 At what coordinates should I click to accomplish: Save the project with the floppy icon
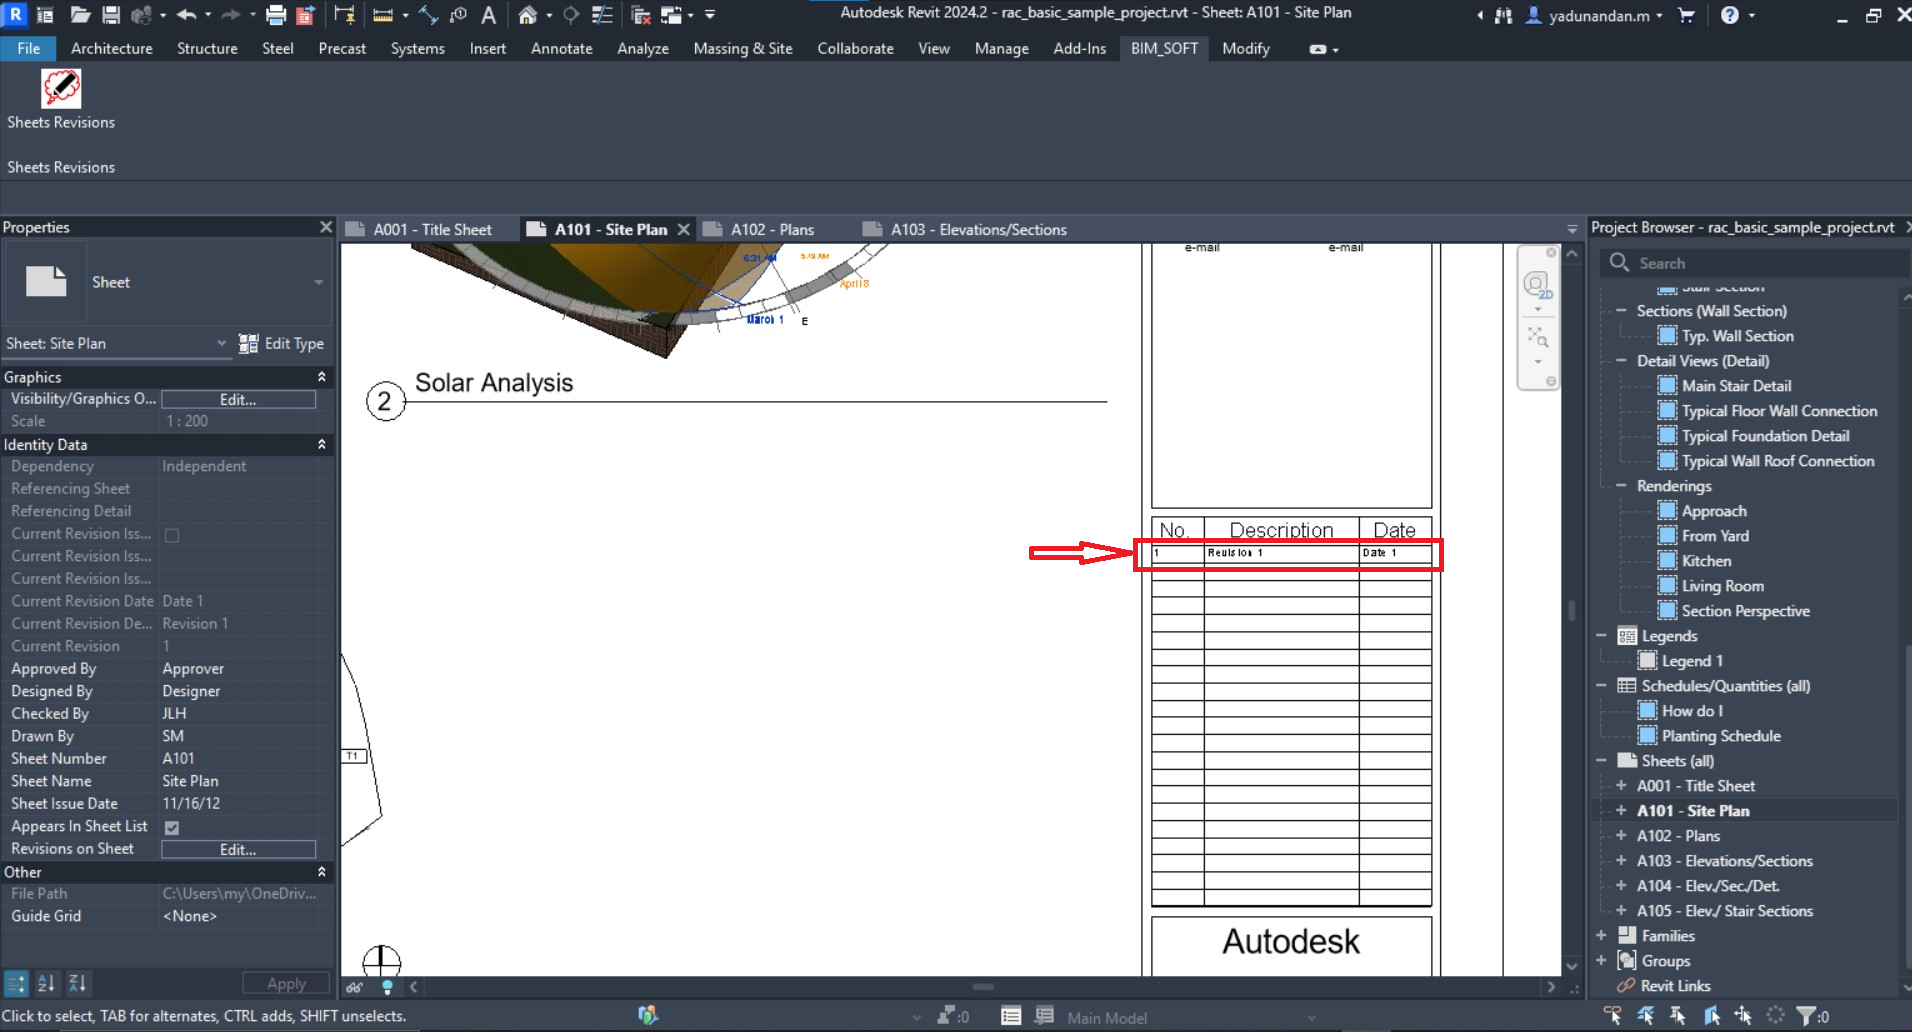coord(111,15)
